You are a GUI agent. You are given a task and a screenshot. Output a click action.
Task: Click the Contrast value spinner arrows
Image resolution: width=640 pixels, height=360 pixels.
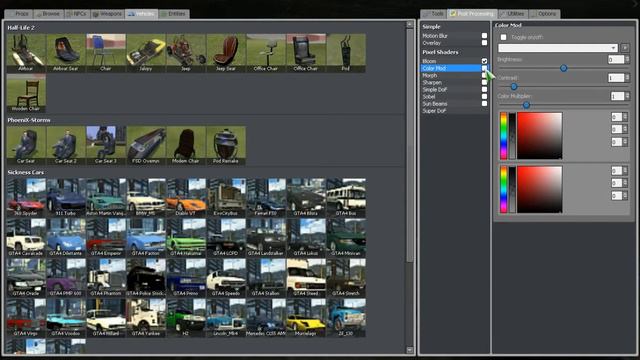tap(627, 78)
